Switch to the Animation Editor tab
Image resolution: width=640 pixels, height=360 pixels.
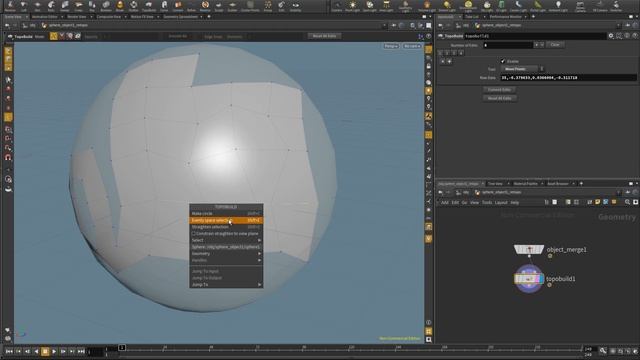click(44, 17)
